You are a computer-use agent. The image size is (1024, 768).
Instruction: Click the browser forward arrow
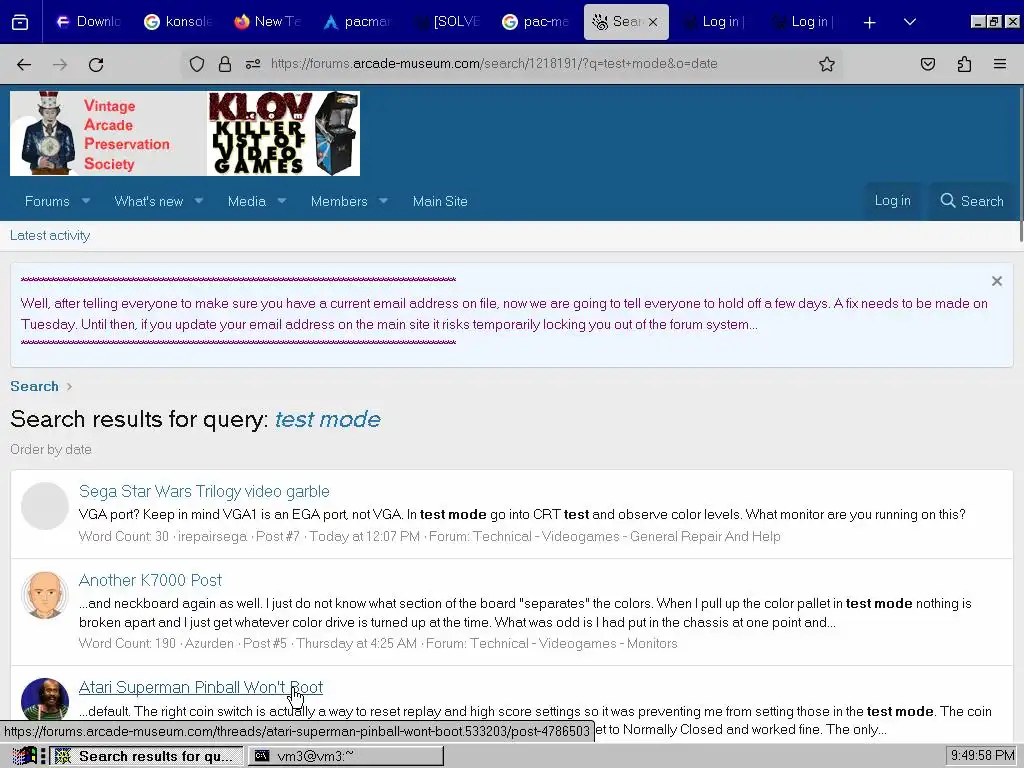(60, 64)
